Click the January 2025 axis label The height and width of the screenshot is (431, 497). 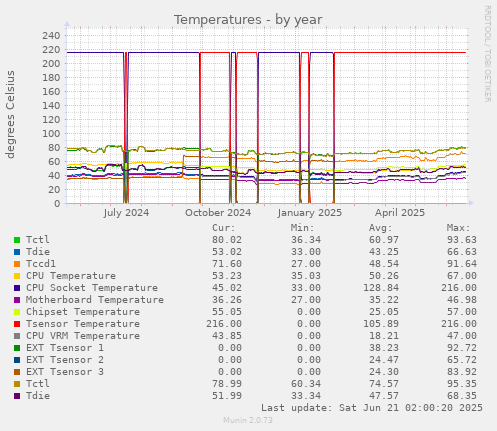[310, 213]
